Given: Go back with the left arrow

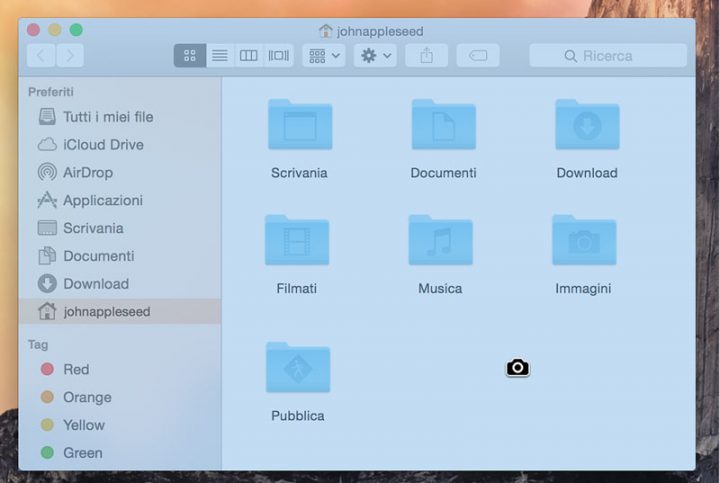Looking at the screenshot, I should 41,56.
